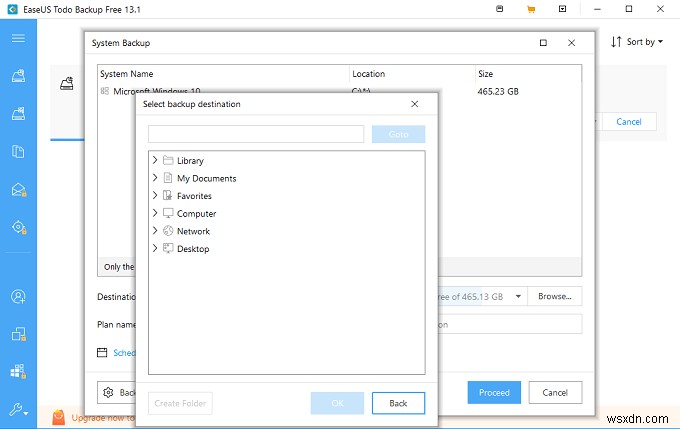Close the Select backup destination dialog
The height and width of the screenshot is (429, 680).
click(x=415, y=104)
